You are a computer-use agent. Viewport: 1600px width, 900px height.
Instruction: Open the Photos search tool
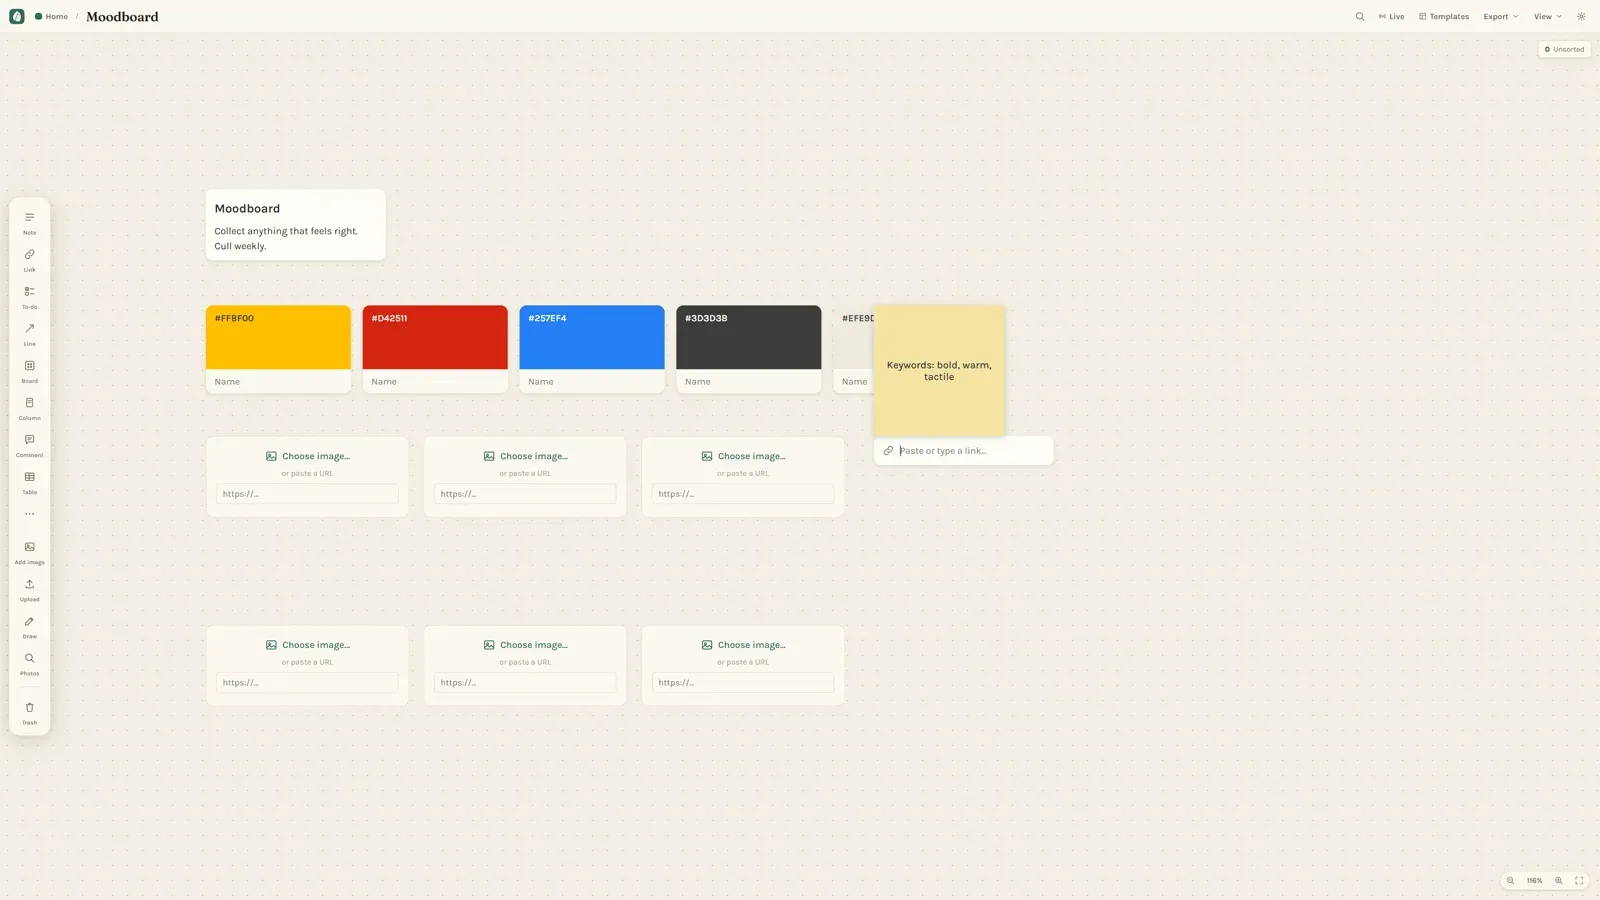(29, 663)
